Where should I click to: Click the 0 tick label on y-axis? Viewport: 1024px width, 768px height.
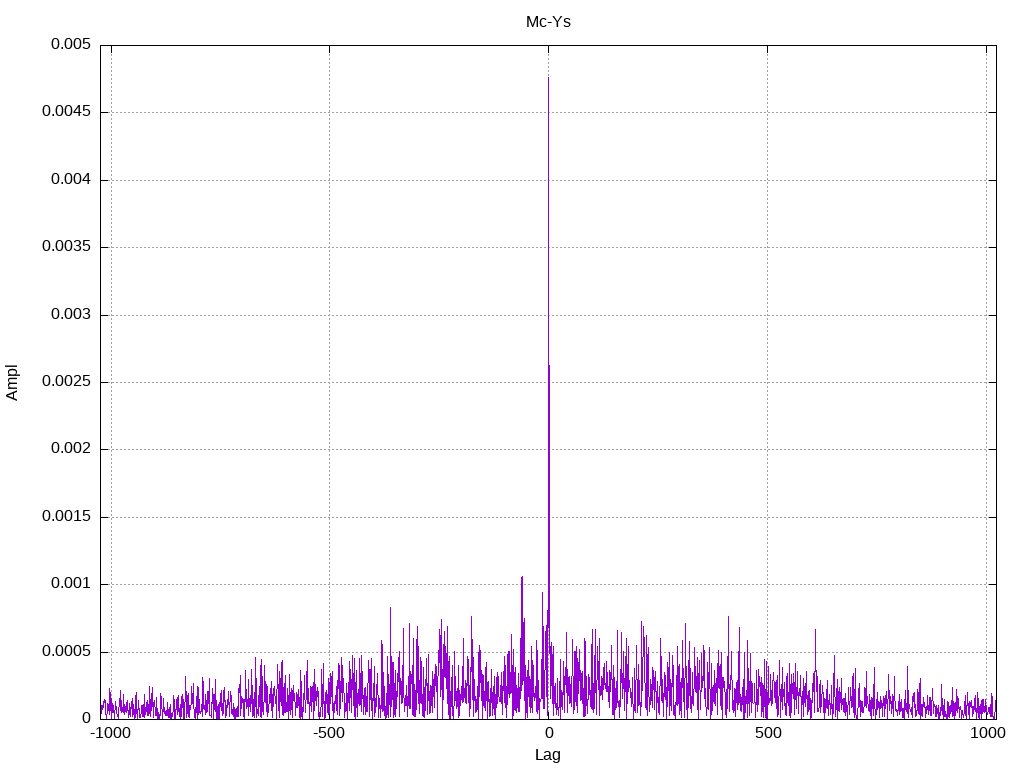(x=86, y=718)
